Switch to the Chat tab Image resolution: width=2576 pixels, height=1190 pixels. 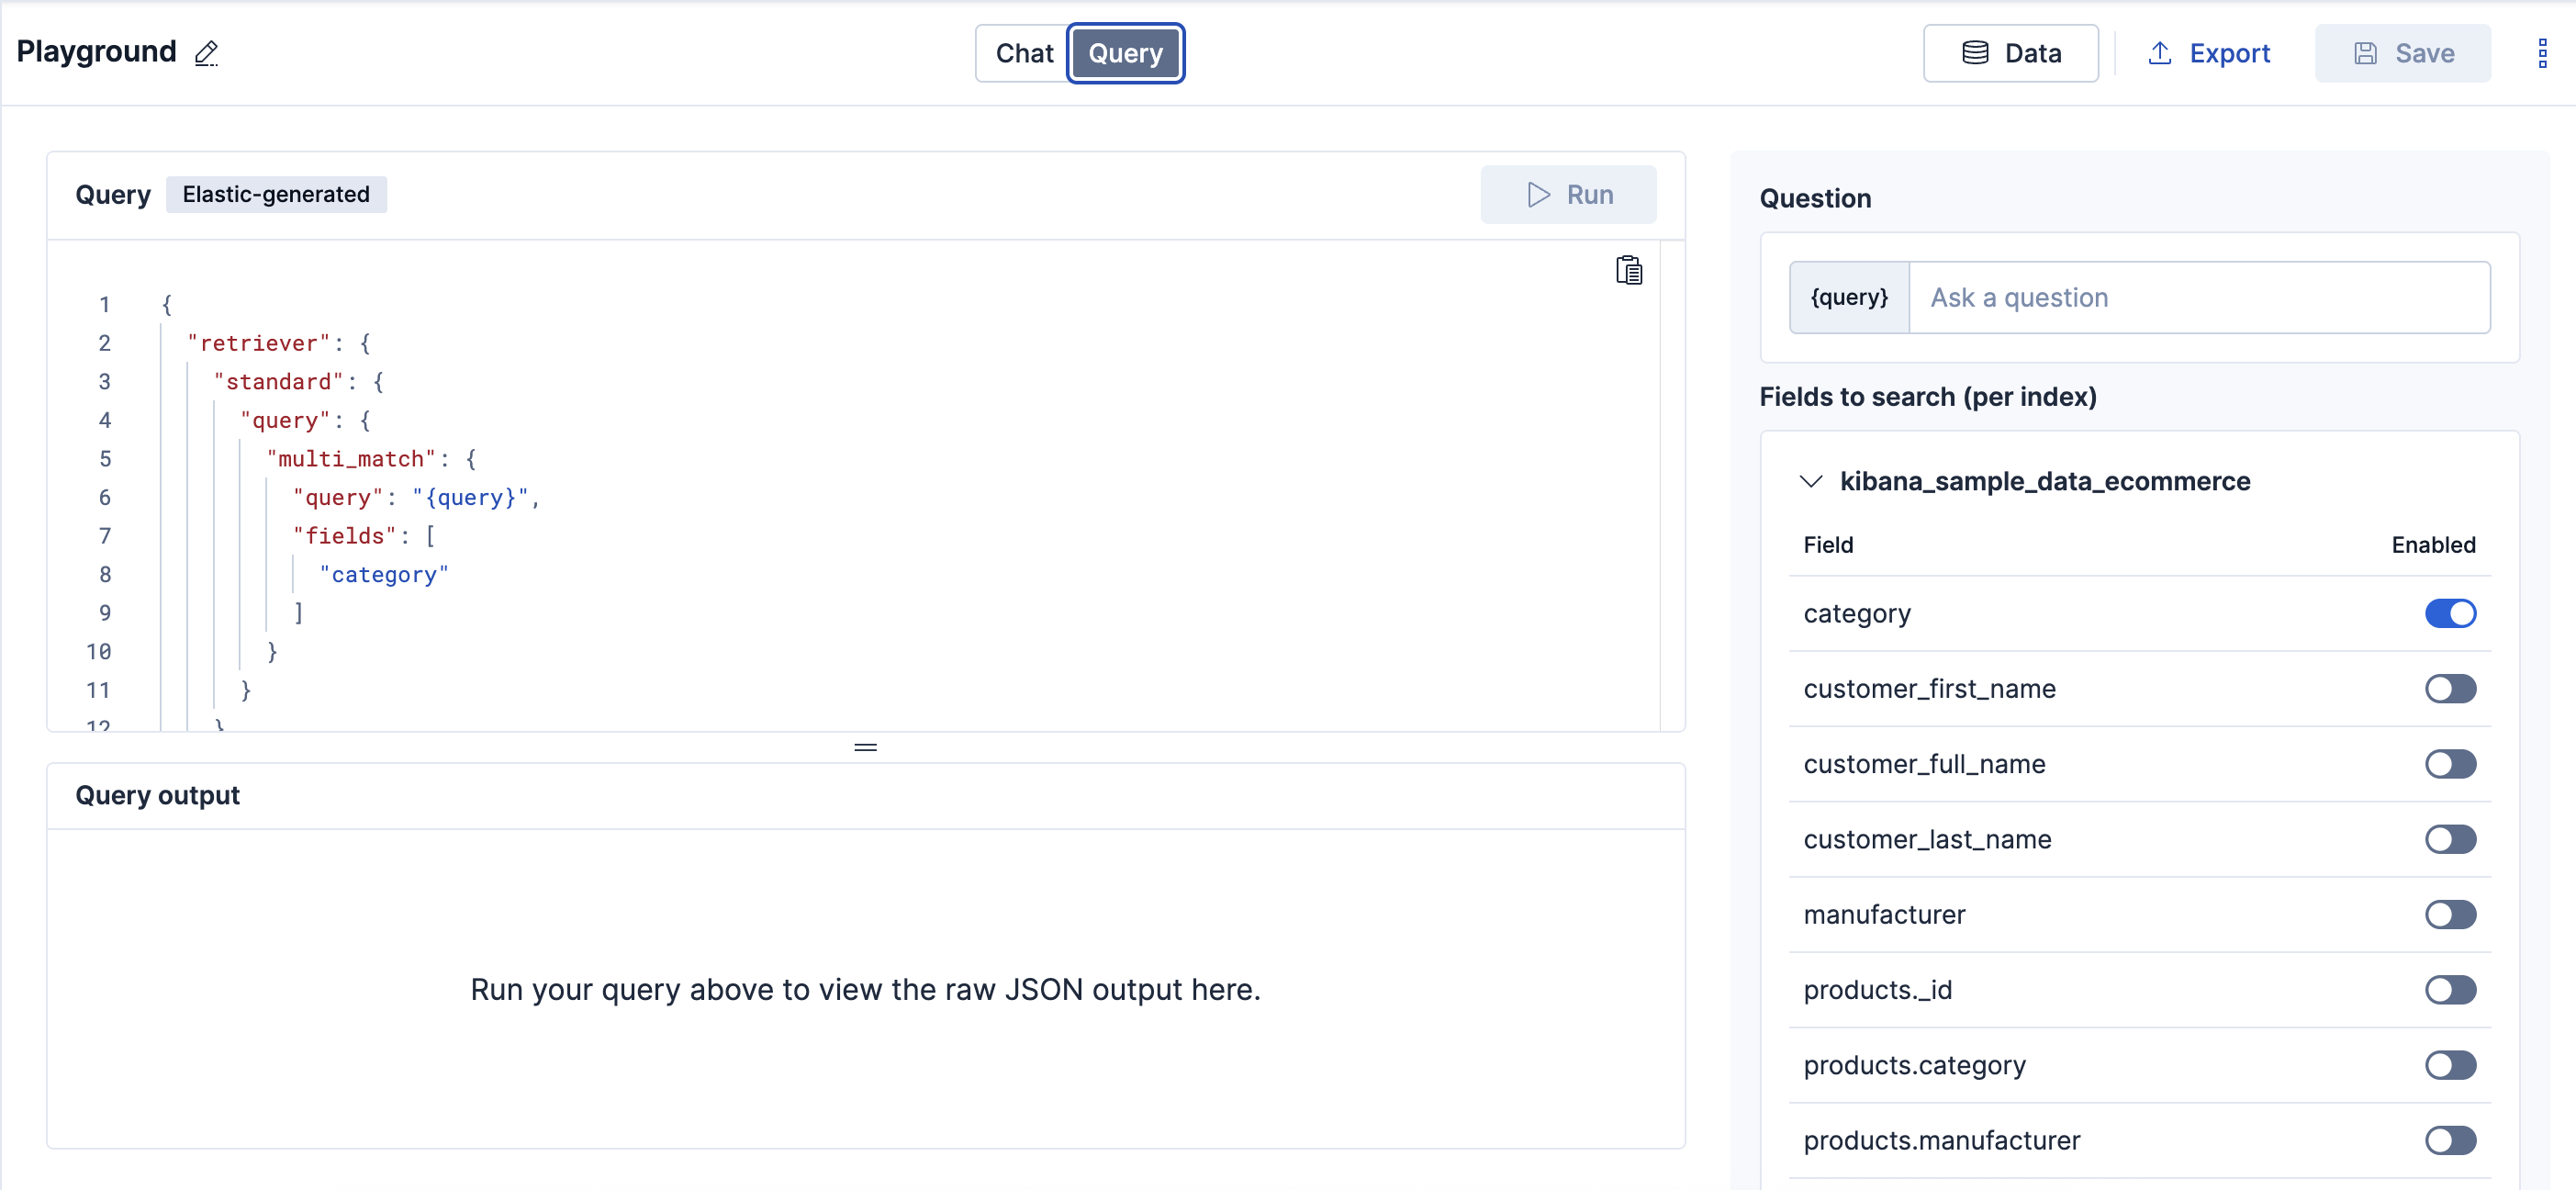pyautogui.click(x=1024, y=53)
